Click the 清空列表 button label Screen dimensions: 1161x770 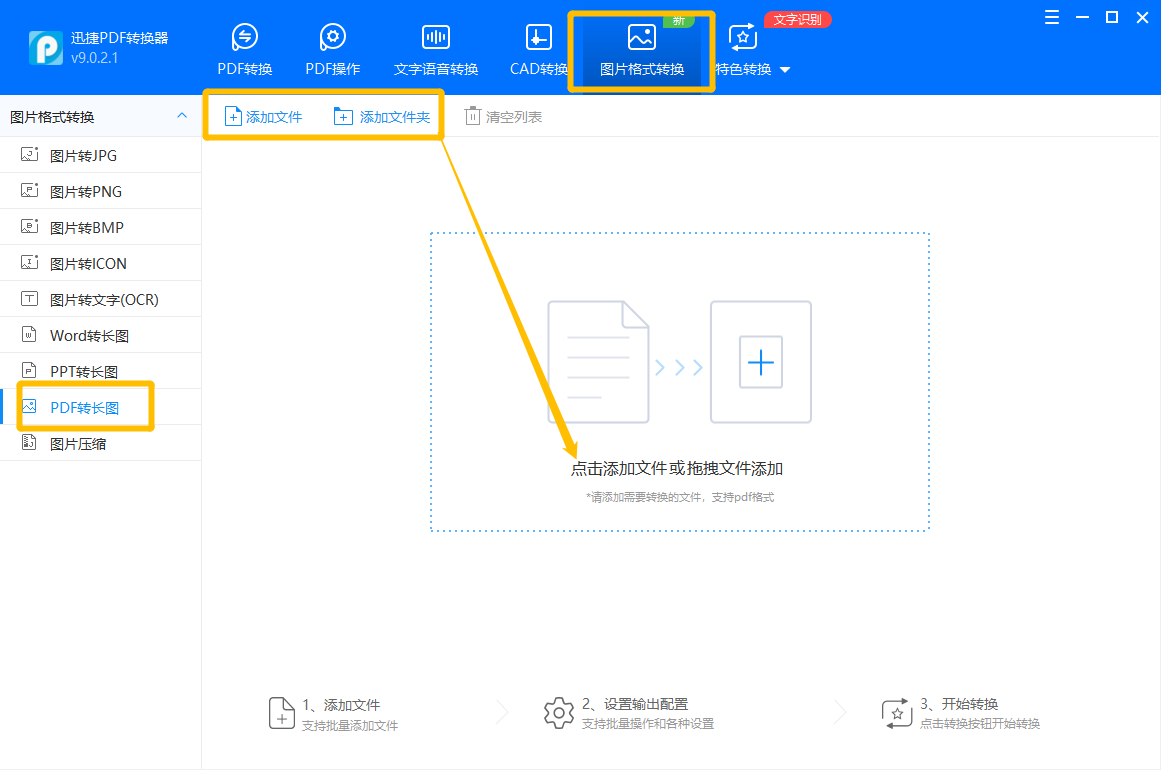pyautogui.click(x=514, y=117)
